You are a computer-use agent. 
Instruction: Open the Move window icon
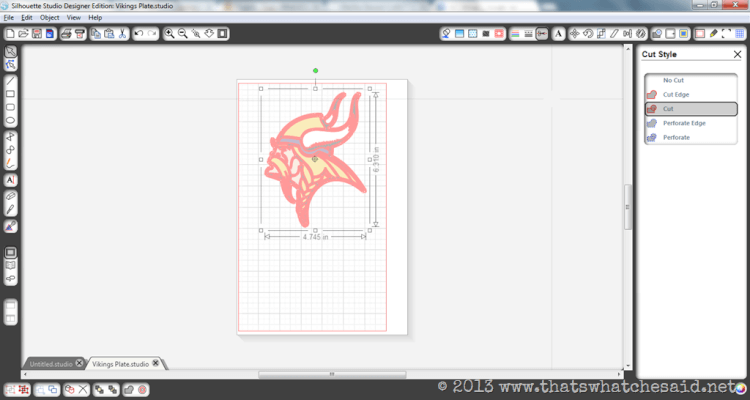[575, 33]
